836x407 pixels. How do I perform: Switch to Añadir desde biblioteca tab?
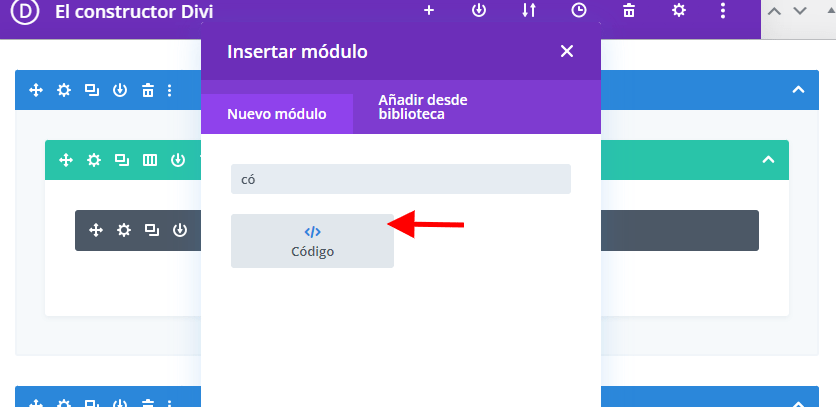coord(423,107)
